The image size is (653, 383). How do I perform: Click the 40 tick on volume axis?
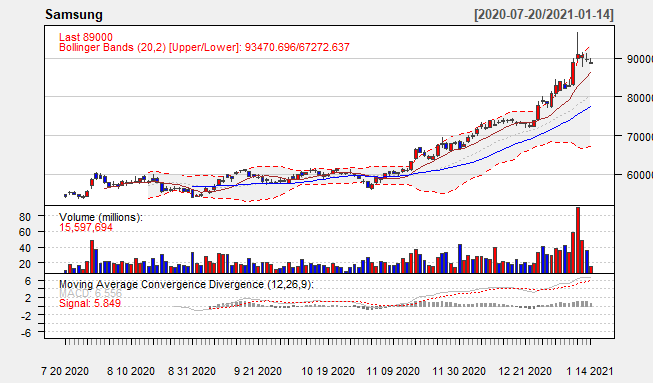pos(25,248)
